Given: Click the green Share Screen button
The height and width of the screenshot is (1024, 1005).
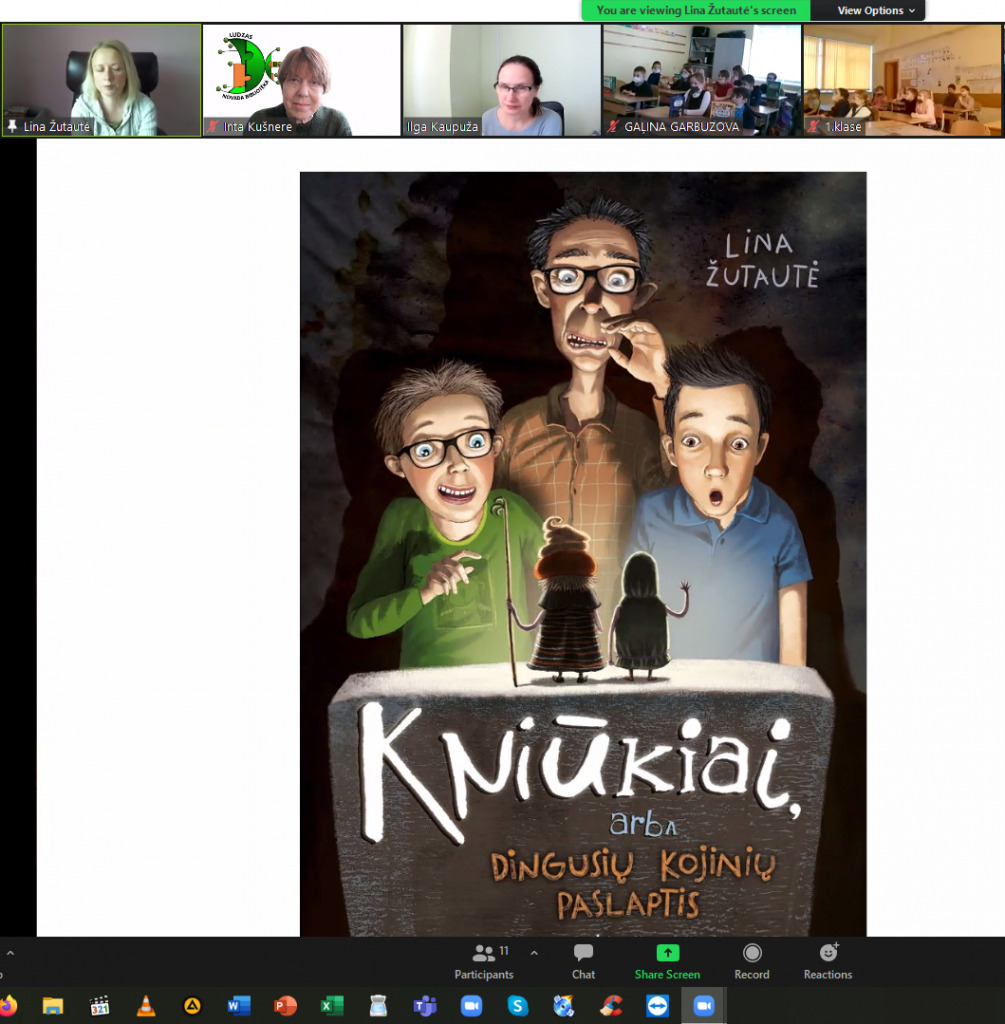Looking at the screenshot, I should tap(667, 961).
